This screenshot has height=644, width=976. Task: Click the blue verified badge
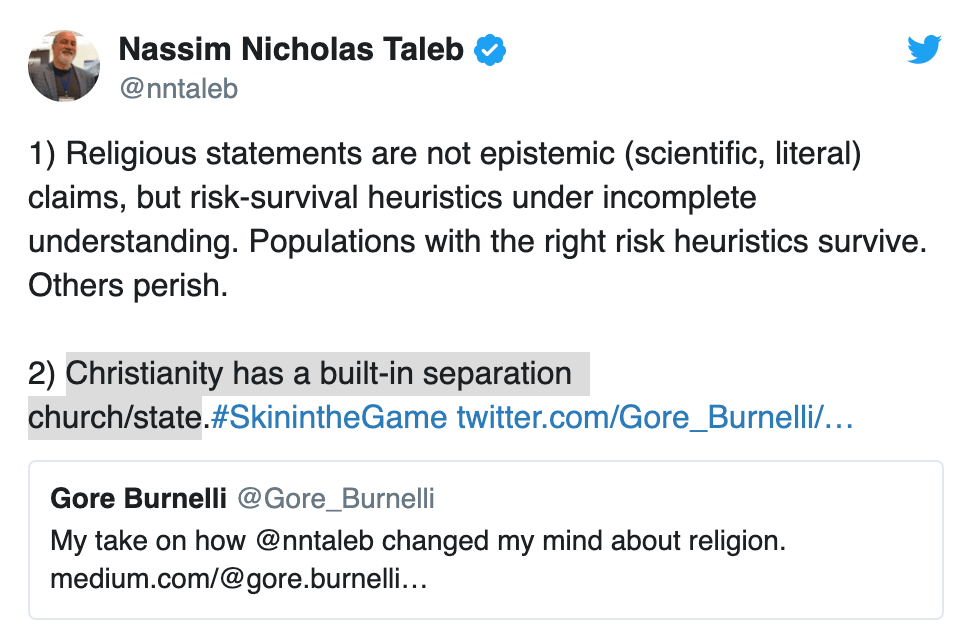pos(489,50)
